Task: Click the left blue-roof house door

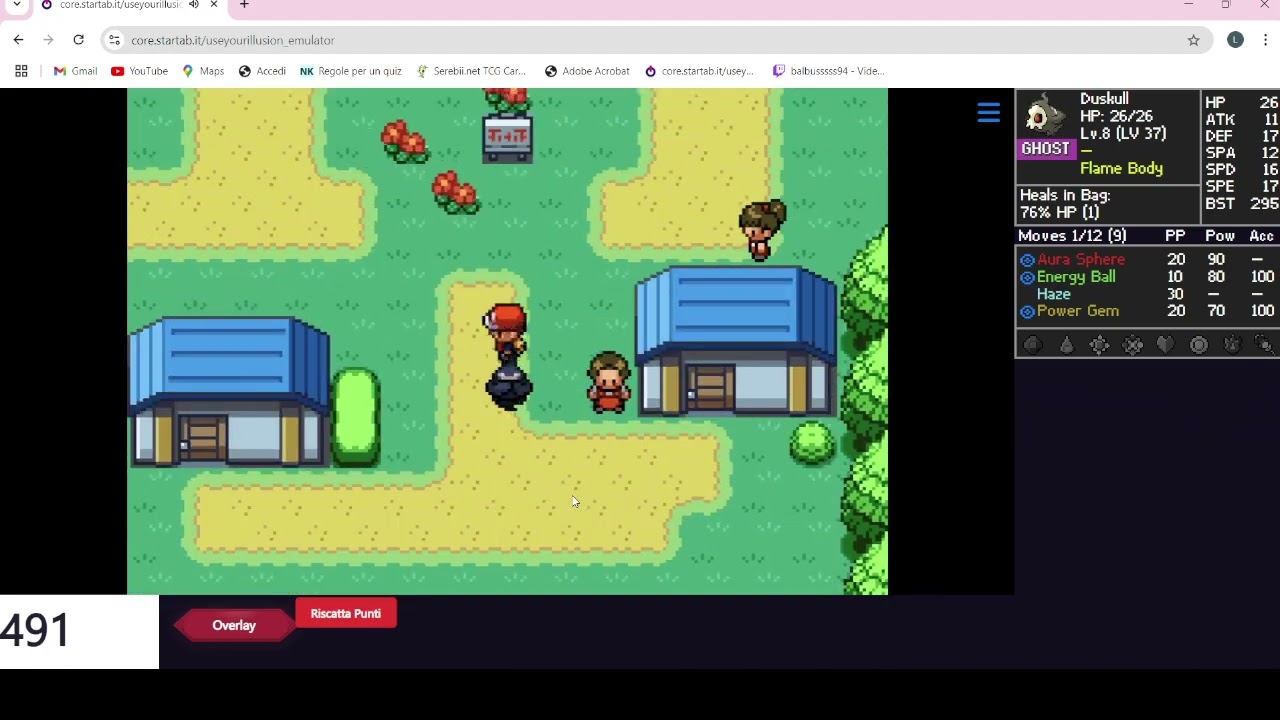Action: pyautogui.click(x=202, y=439)
